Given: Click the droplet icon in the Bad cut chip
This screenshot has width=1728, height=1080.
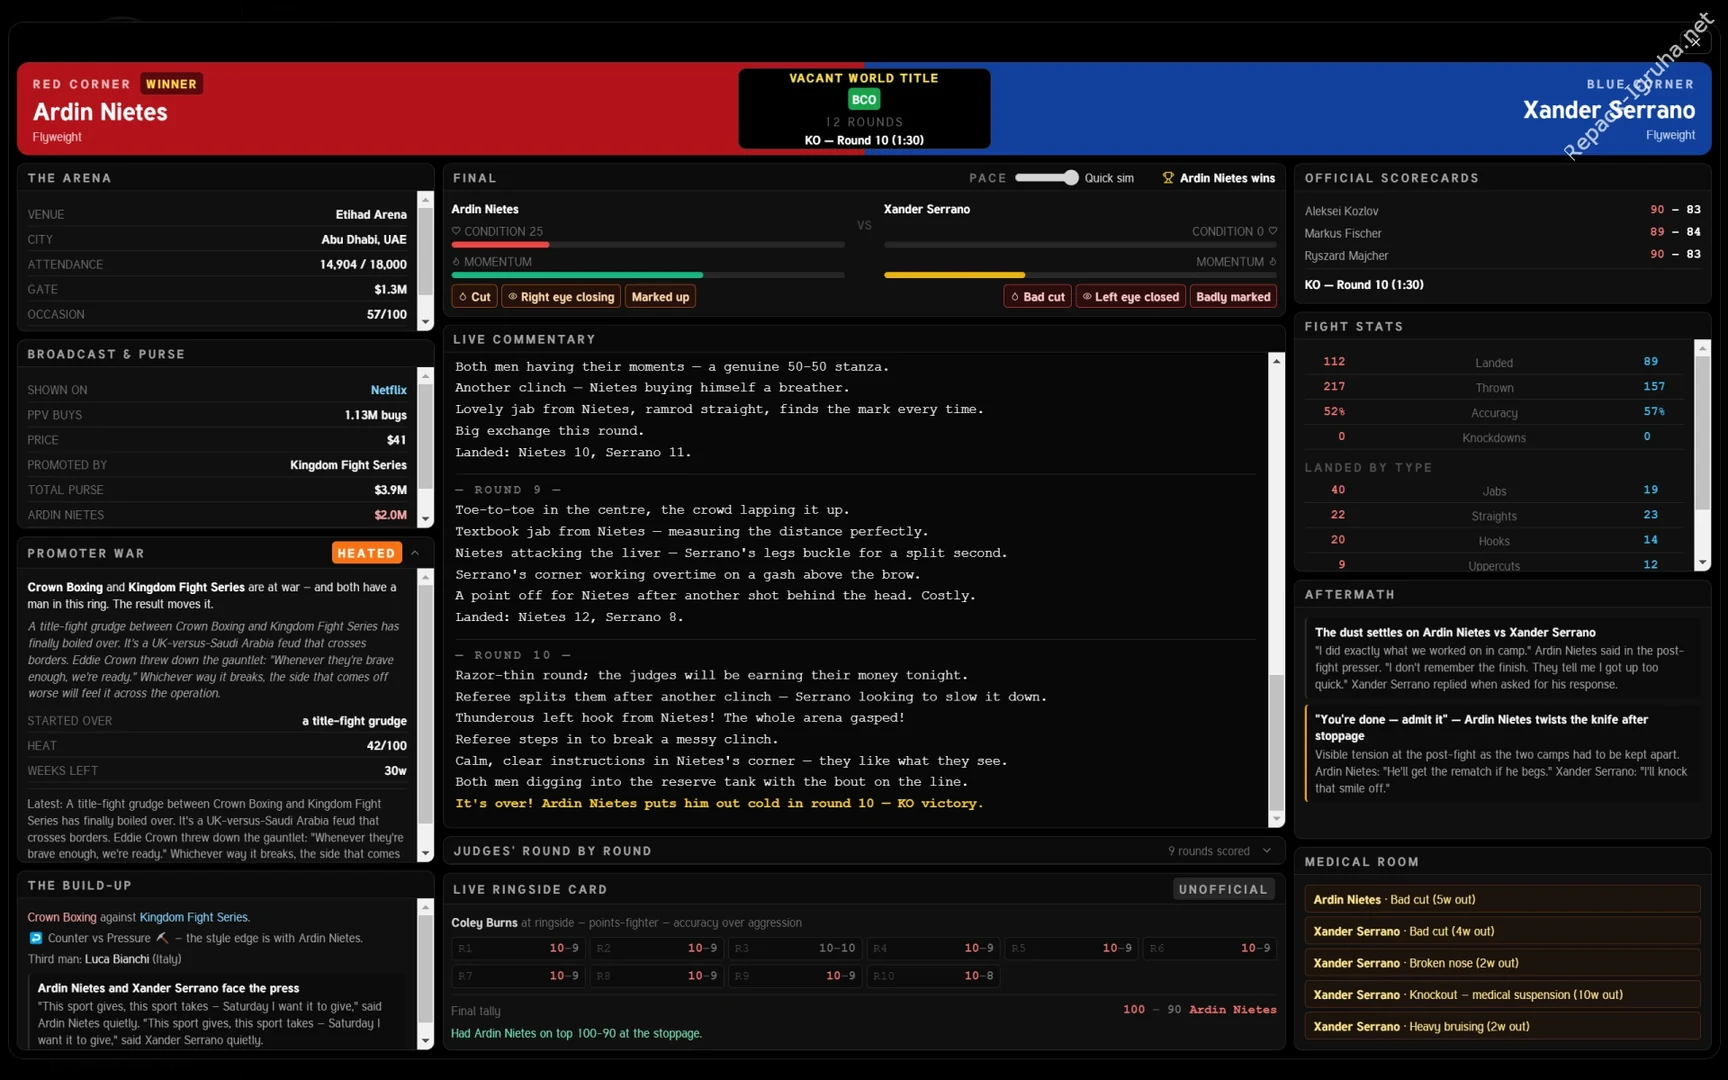Looking at the screenshot, I should [1015, 297].
